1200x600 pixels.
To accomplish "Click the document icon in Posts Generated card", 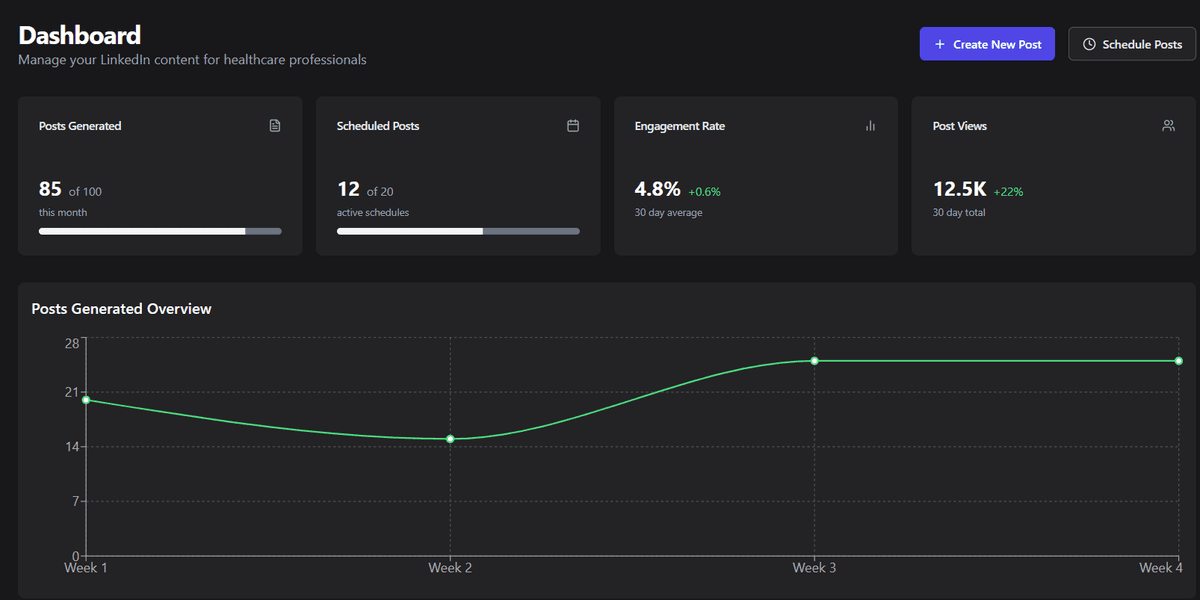I will 275,126.
